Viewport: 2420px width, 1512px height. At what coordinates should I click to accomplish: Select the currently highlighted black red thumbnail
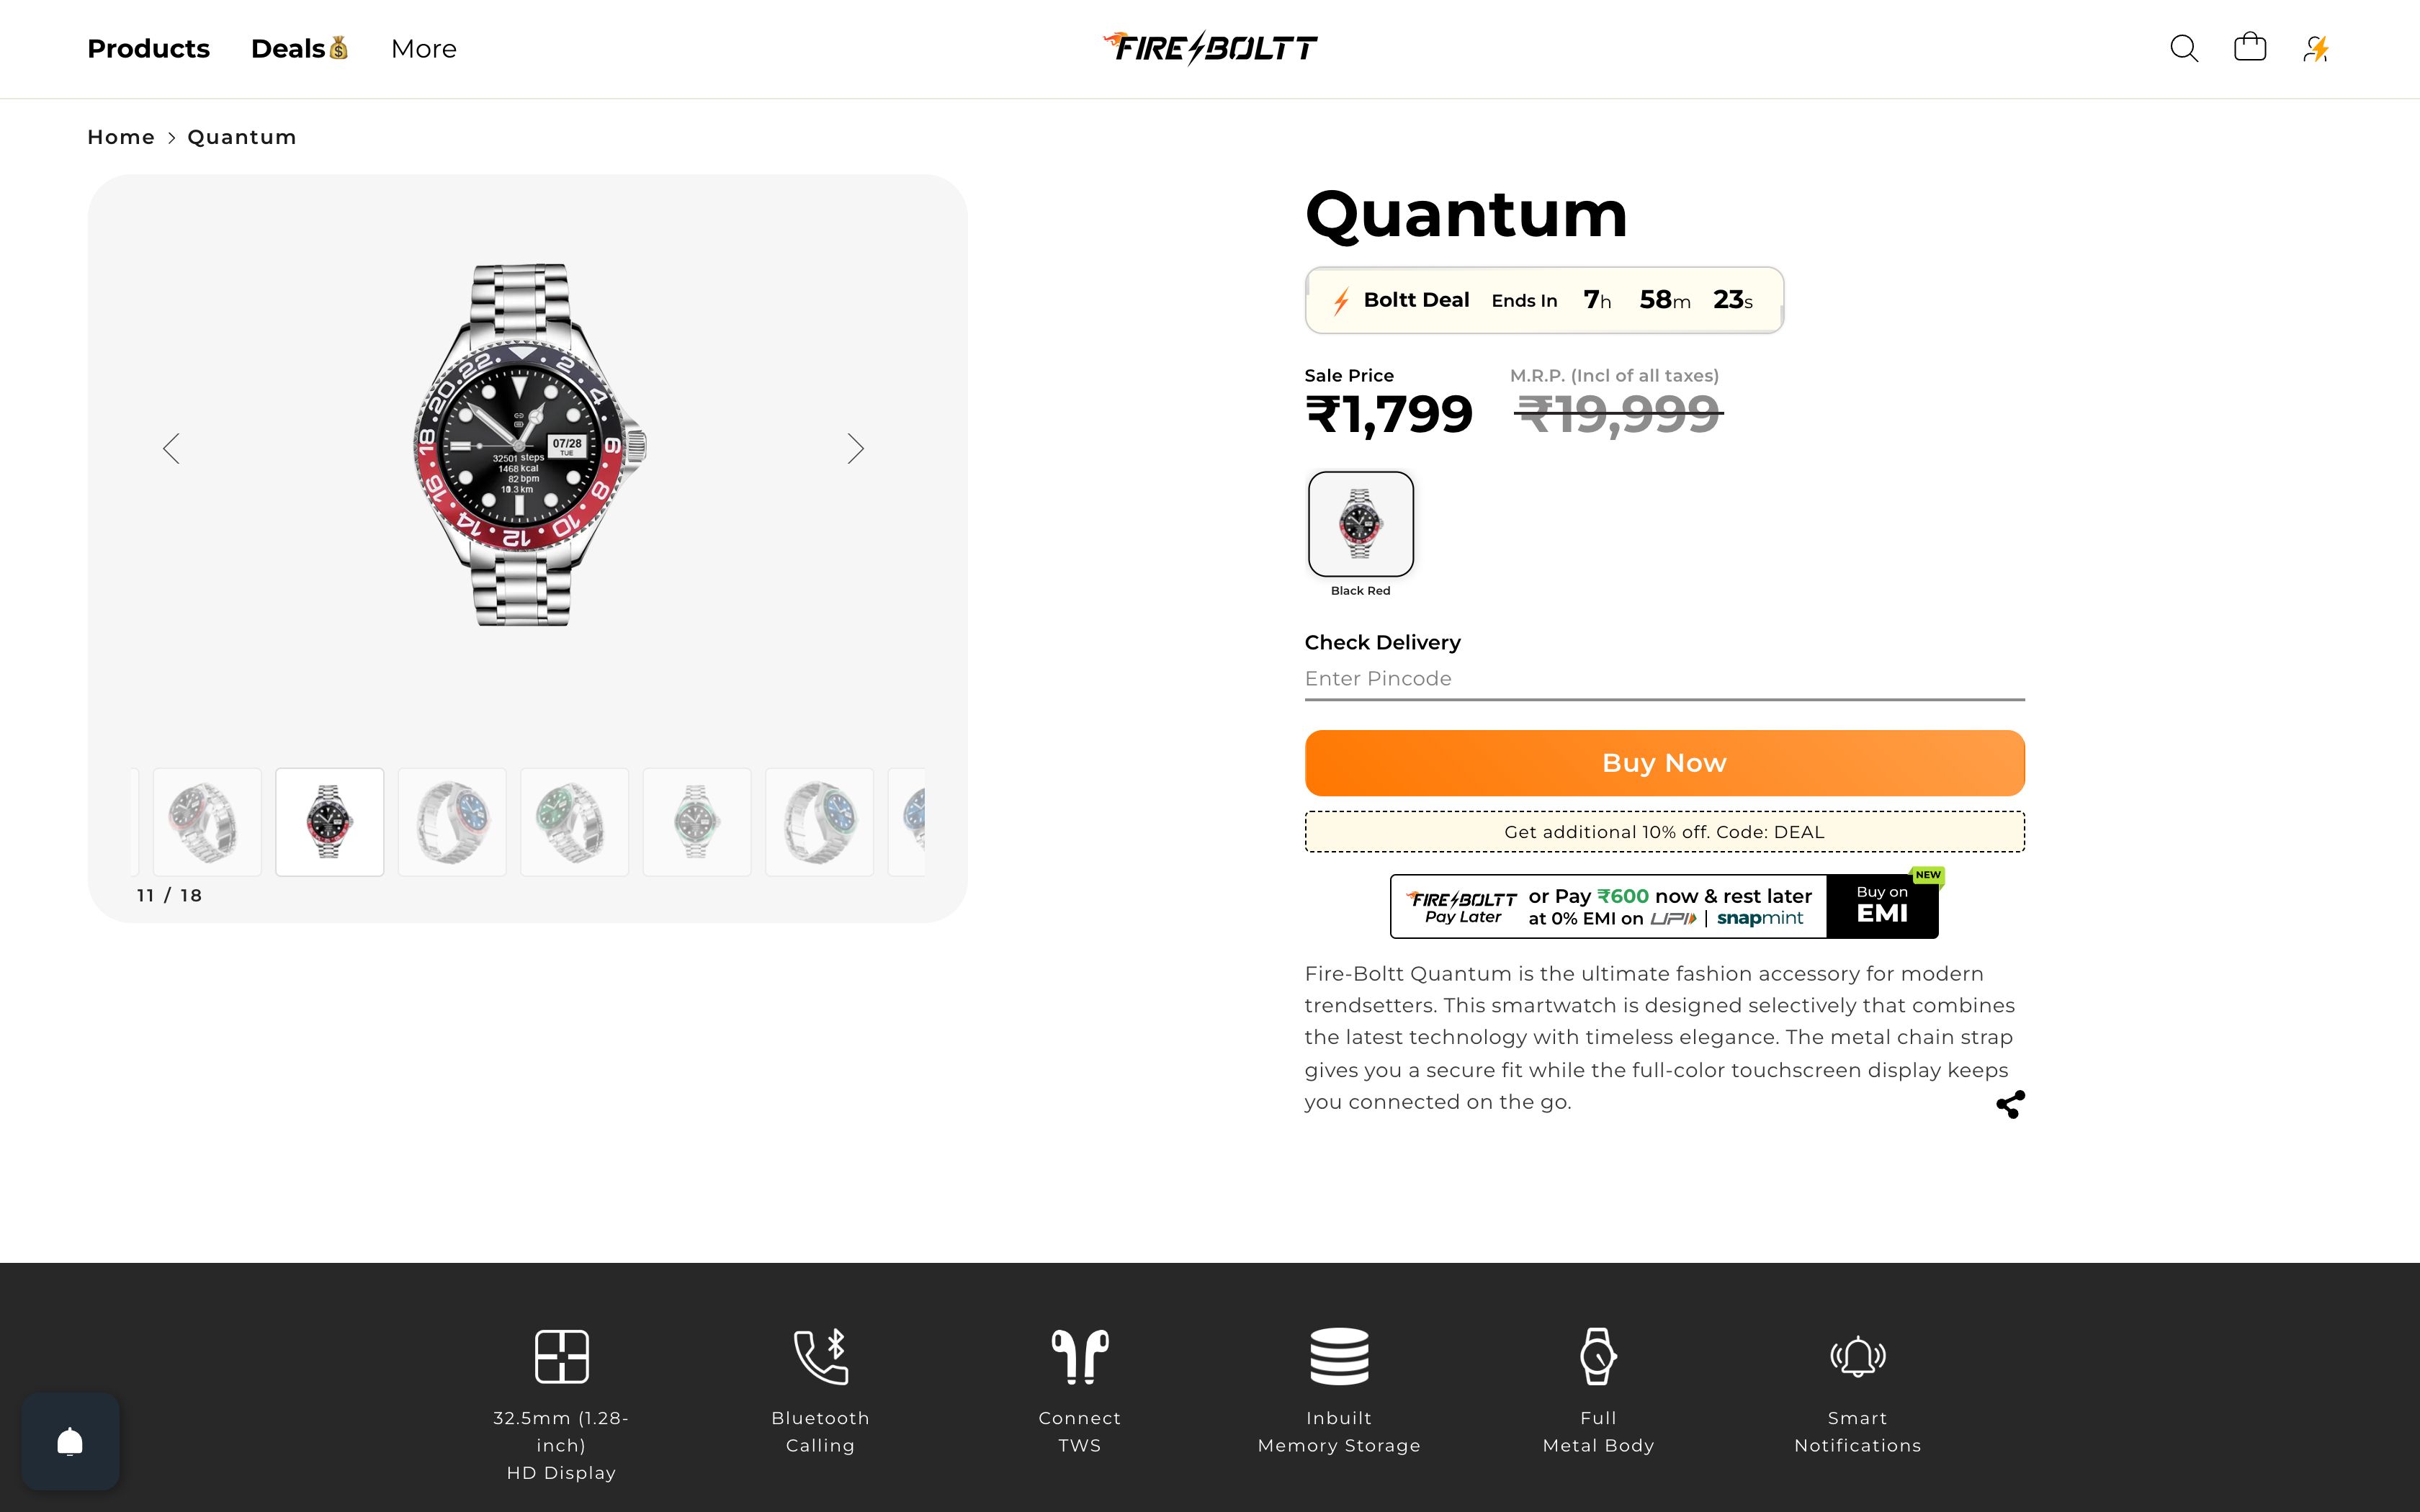point(330,822)
